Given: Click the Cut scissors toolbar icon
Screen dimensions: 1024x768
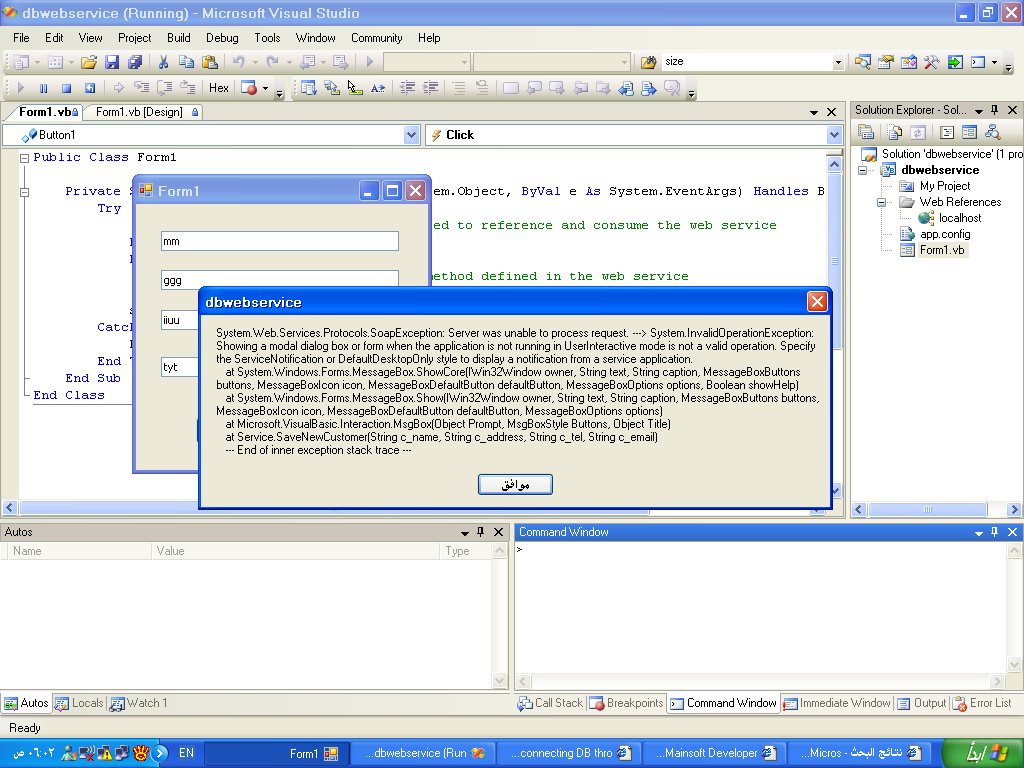Looking at the screenshot, I should 163,62.
